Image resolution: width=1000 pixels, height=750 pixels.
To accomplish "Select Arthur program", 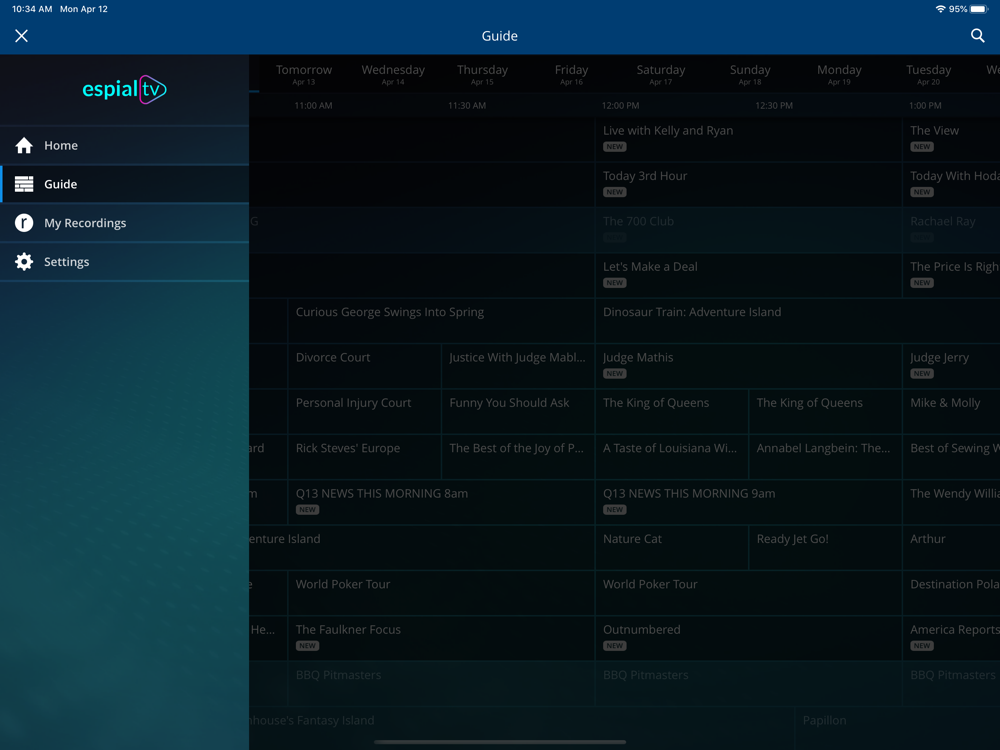I will coord(952,547).
